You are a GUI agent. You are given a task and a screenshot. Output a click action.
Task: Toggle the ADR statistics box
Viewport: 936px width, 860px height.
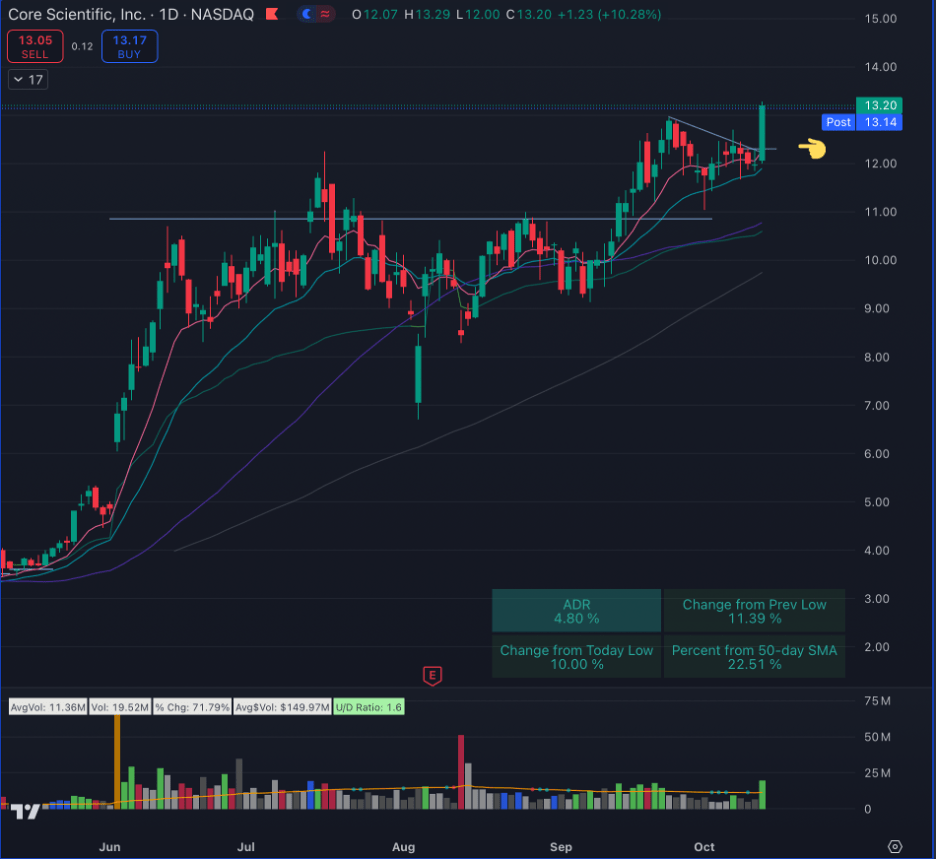[x=576, y=610]
